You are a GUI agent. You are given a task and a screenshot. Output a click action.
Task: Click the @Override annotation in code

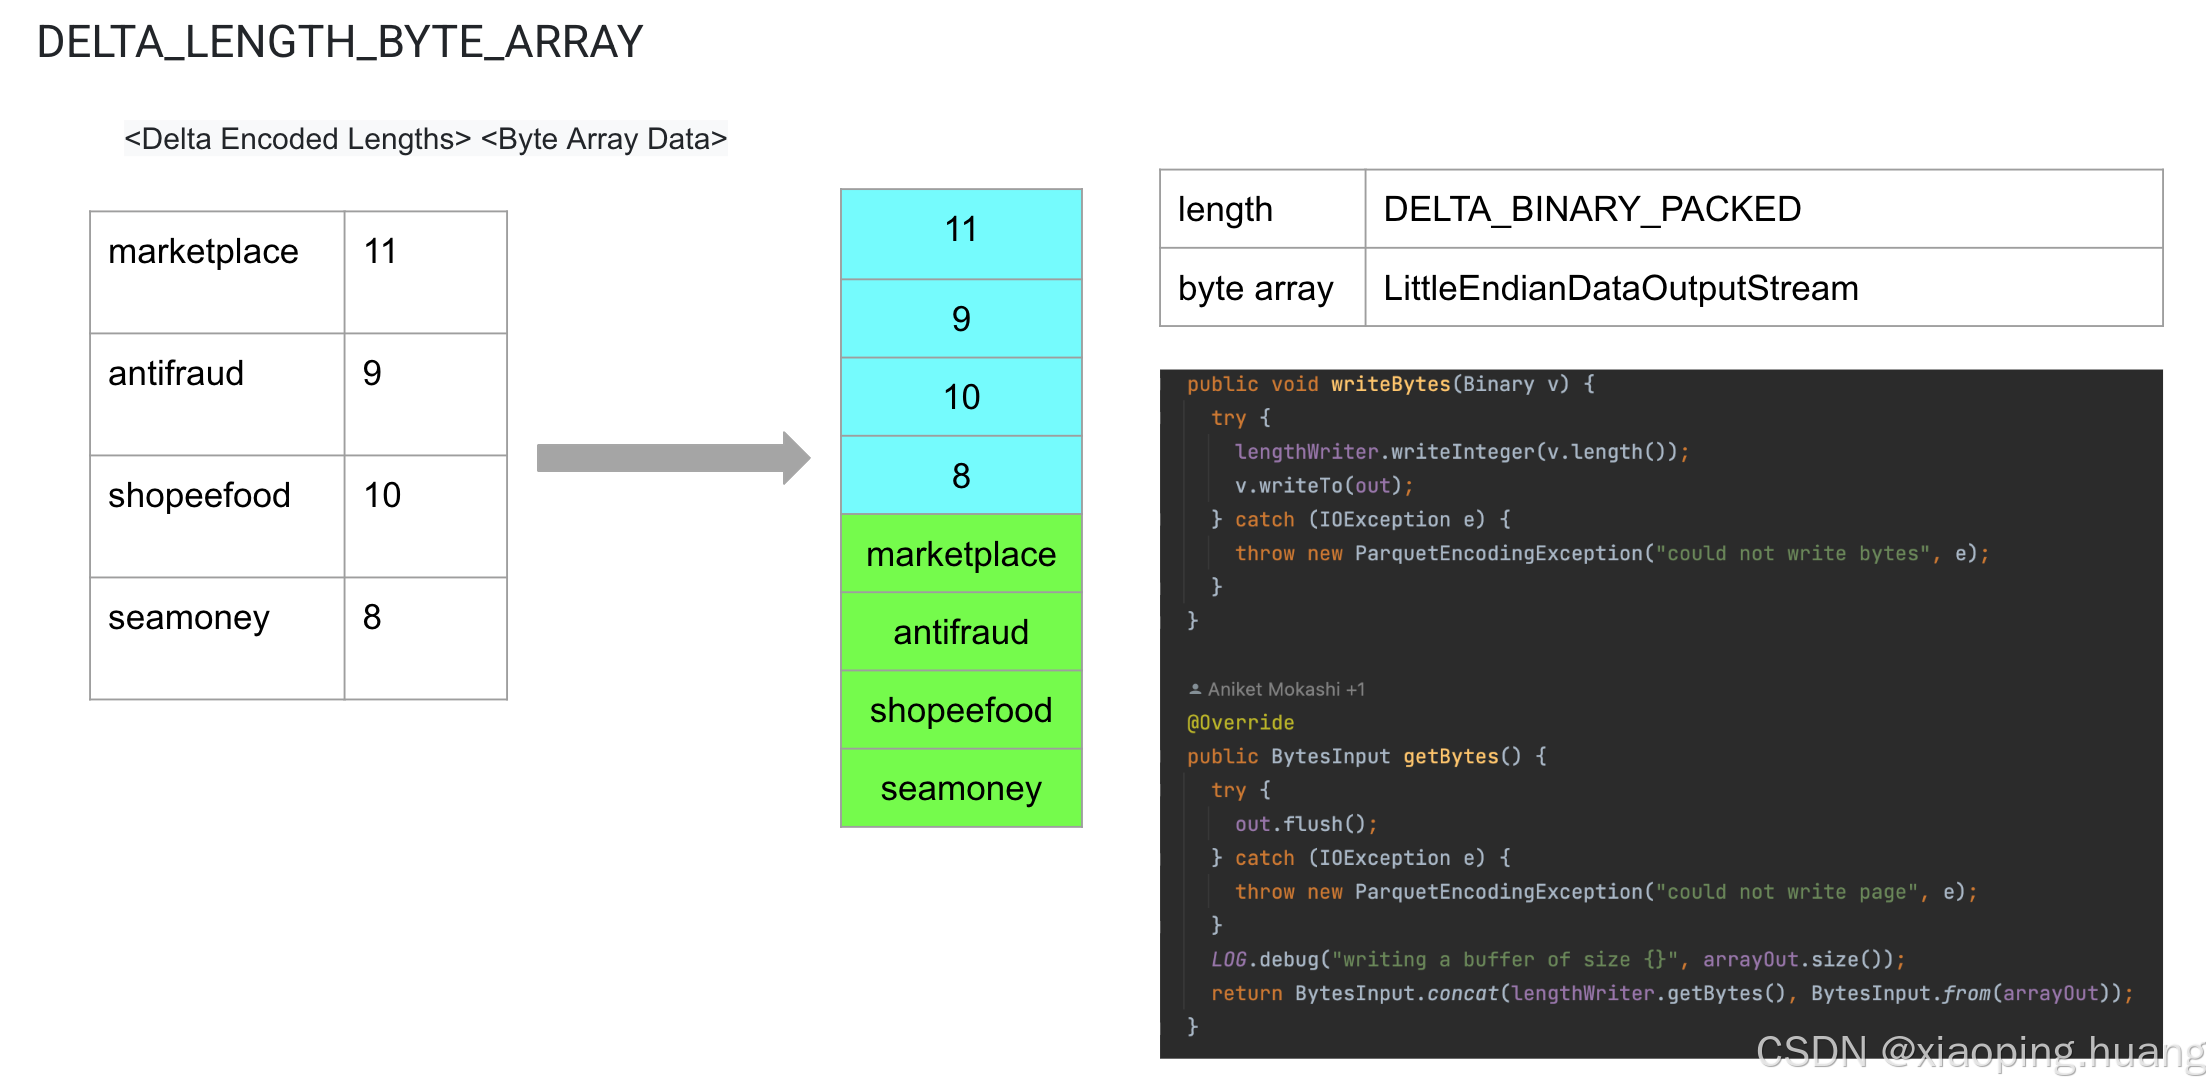(1240, 722)
